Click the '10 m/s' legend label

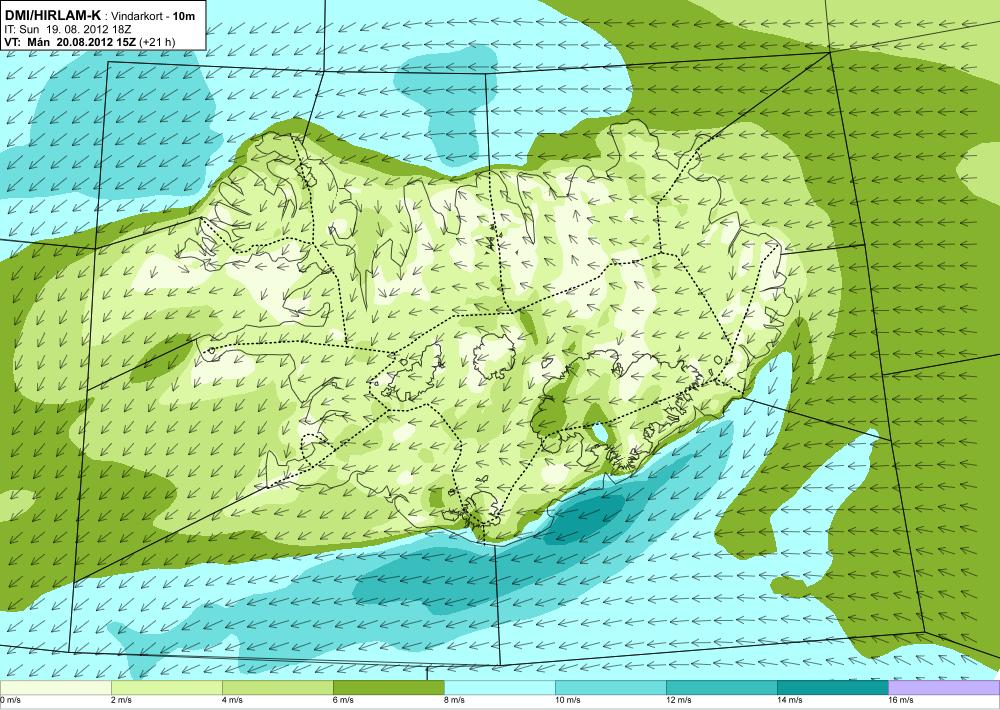567,700
